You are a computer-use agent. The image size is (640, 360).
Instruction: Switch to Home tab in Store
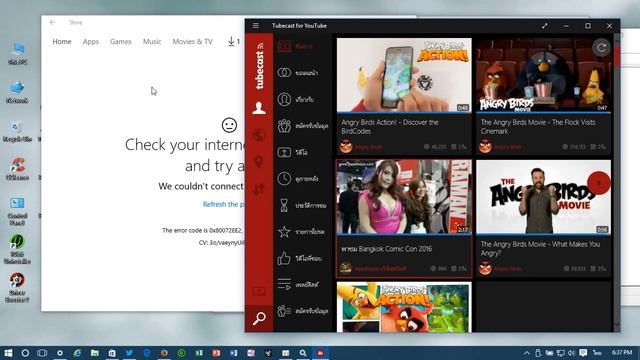tap(62, 42)
